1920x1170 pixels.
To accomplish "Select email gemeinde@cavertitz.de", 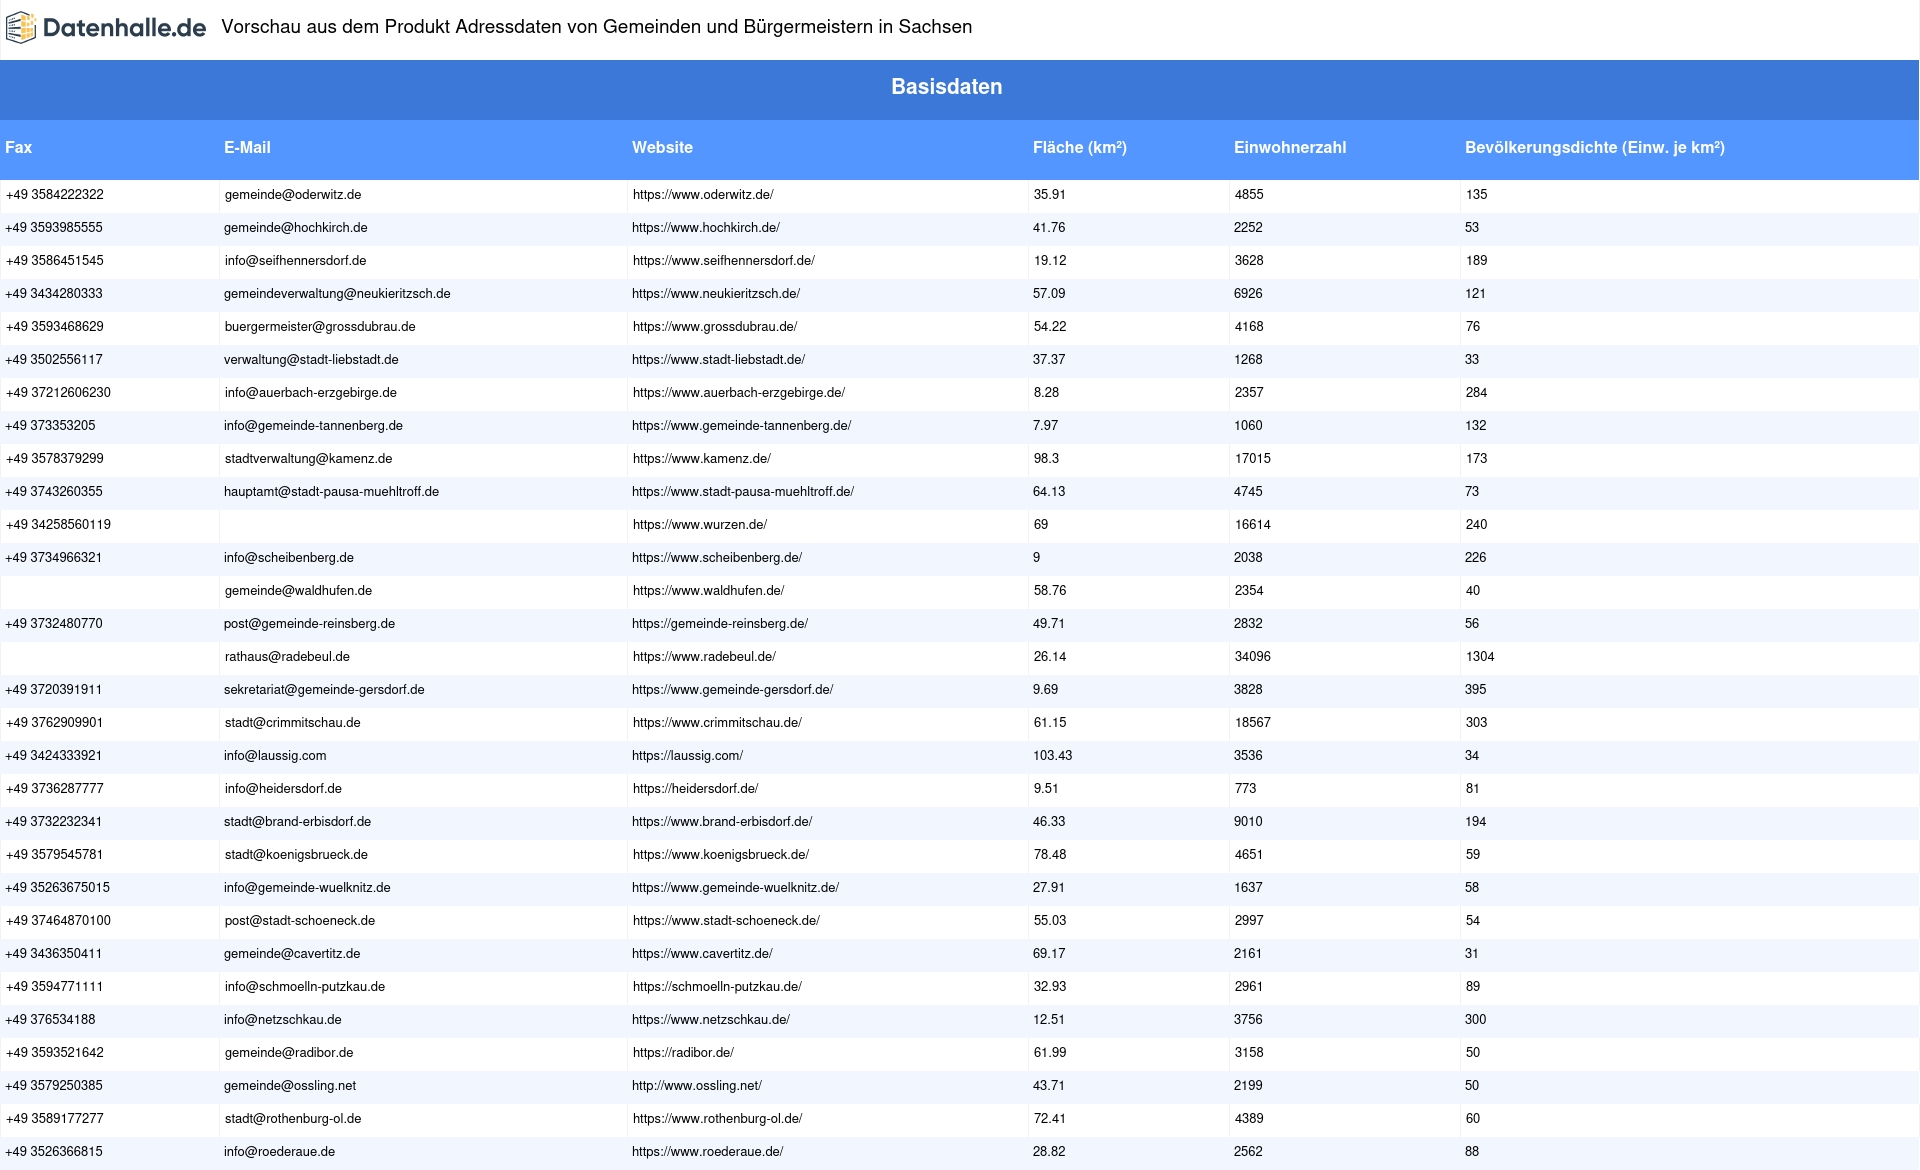I will [292, 954].
